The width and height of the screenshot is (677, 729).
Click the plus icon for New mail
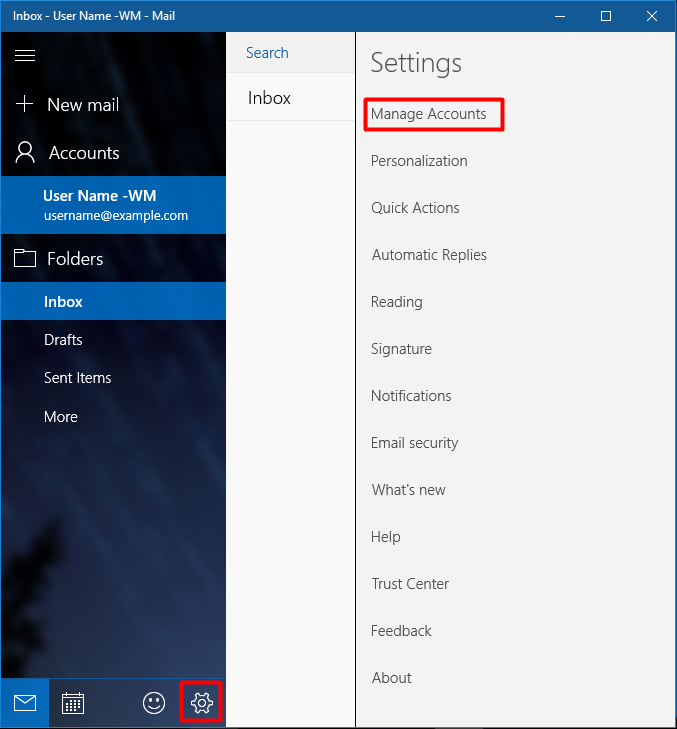pyautogui.click(x=25, y=105)
